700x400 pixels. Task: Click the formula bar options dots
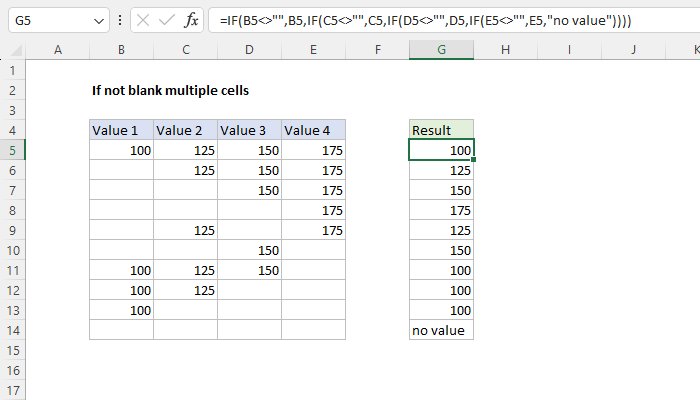coord(120,20)
